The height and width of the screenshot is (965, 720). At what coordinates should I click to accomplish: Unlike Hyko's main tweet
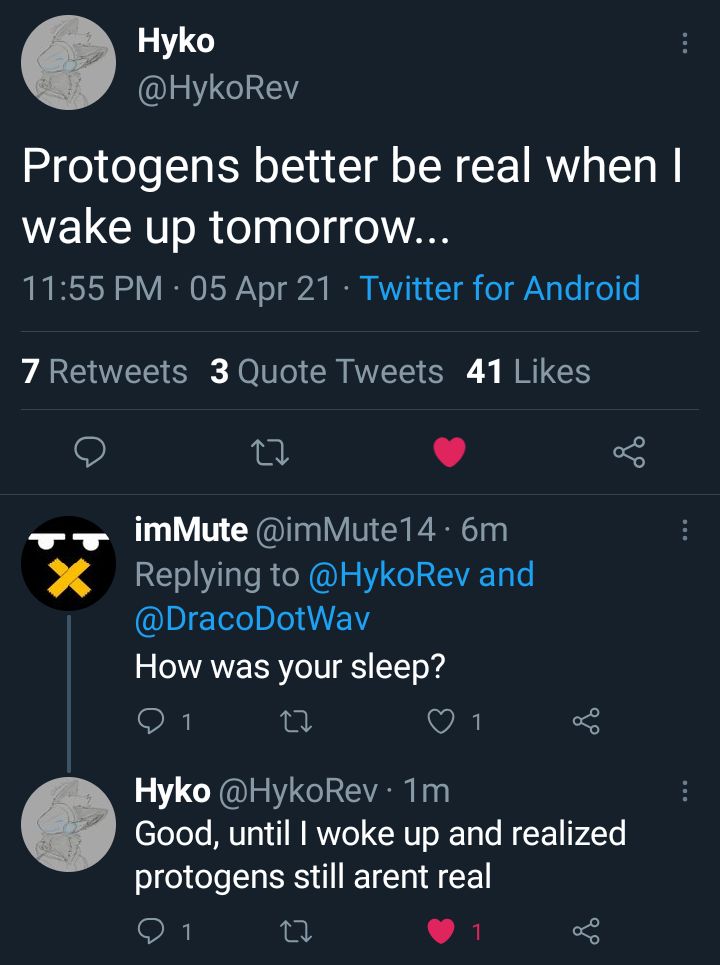(450, 450)
